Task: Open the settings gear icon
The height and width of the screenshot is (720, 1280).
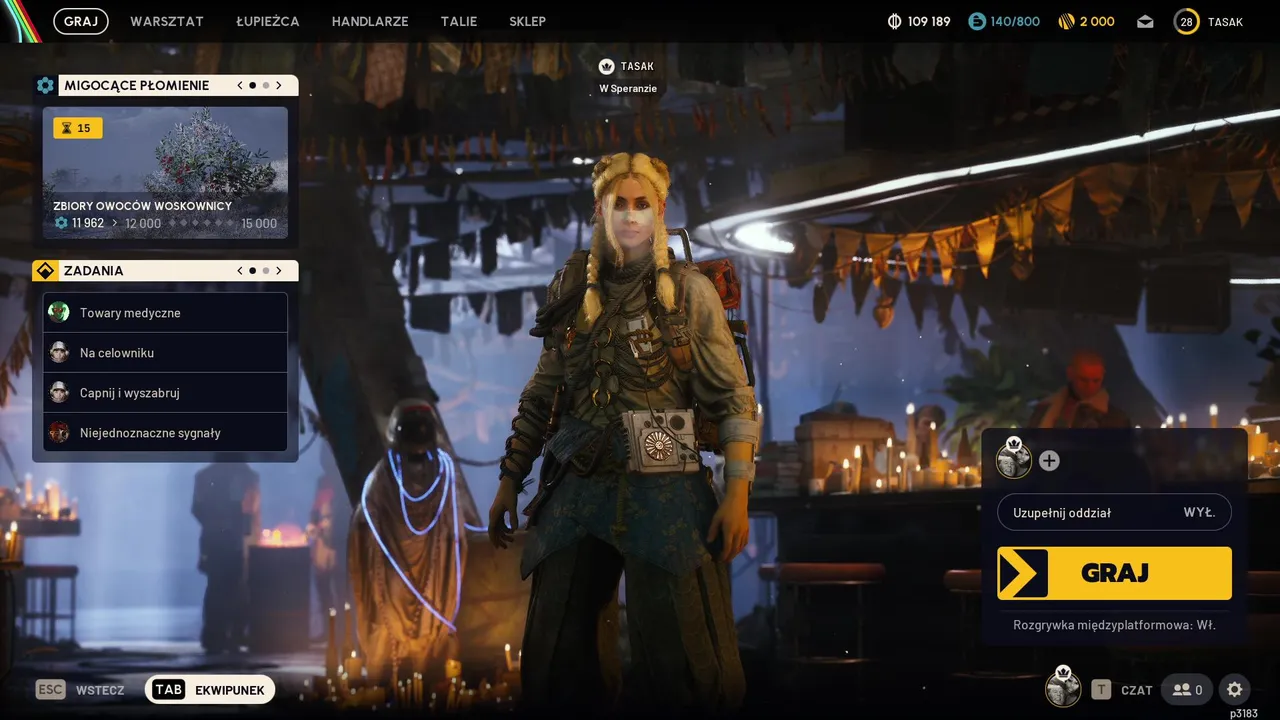Action: 1235,690
